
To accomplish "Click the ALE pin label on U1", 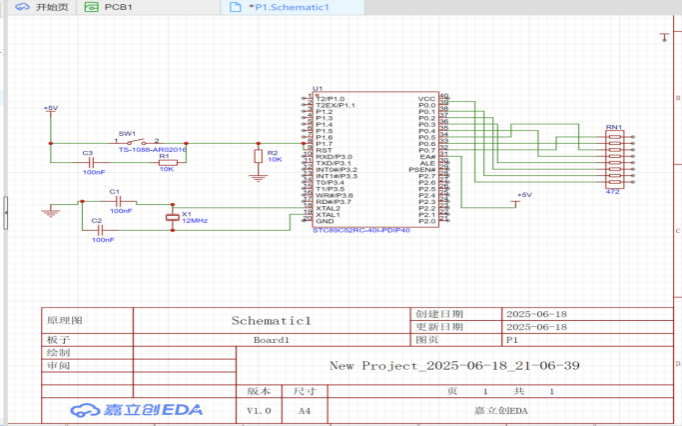I will (x=428, y=163).
